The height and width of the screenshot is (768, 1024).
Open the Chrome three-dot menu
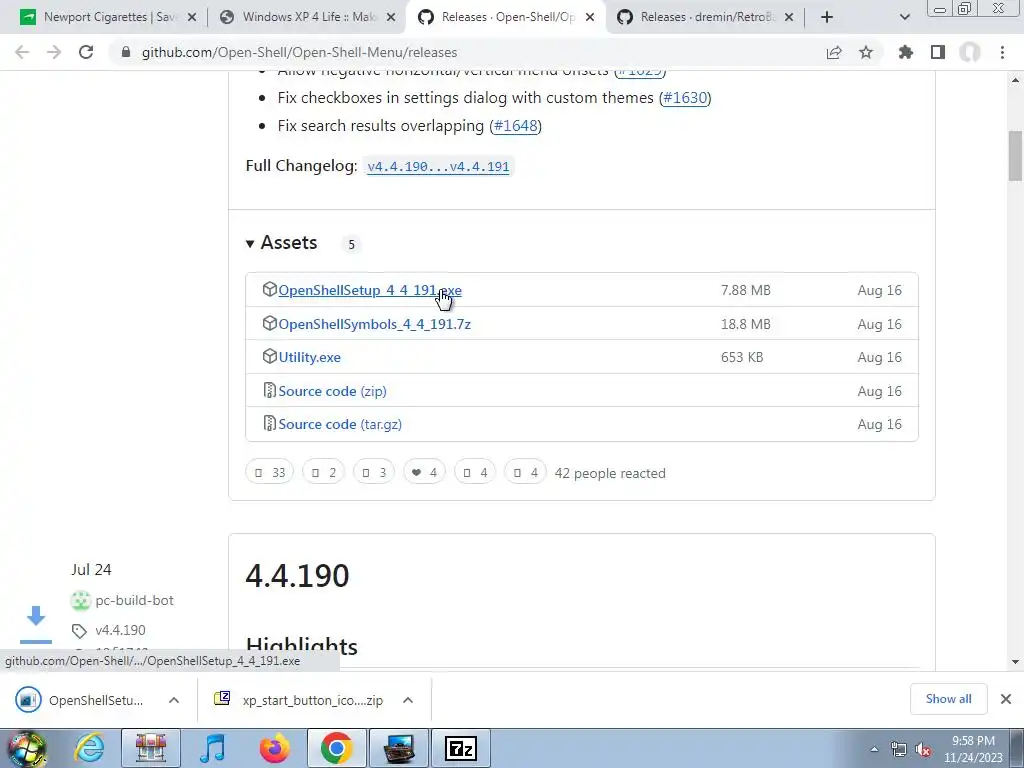(1002, 52)
